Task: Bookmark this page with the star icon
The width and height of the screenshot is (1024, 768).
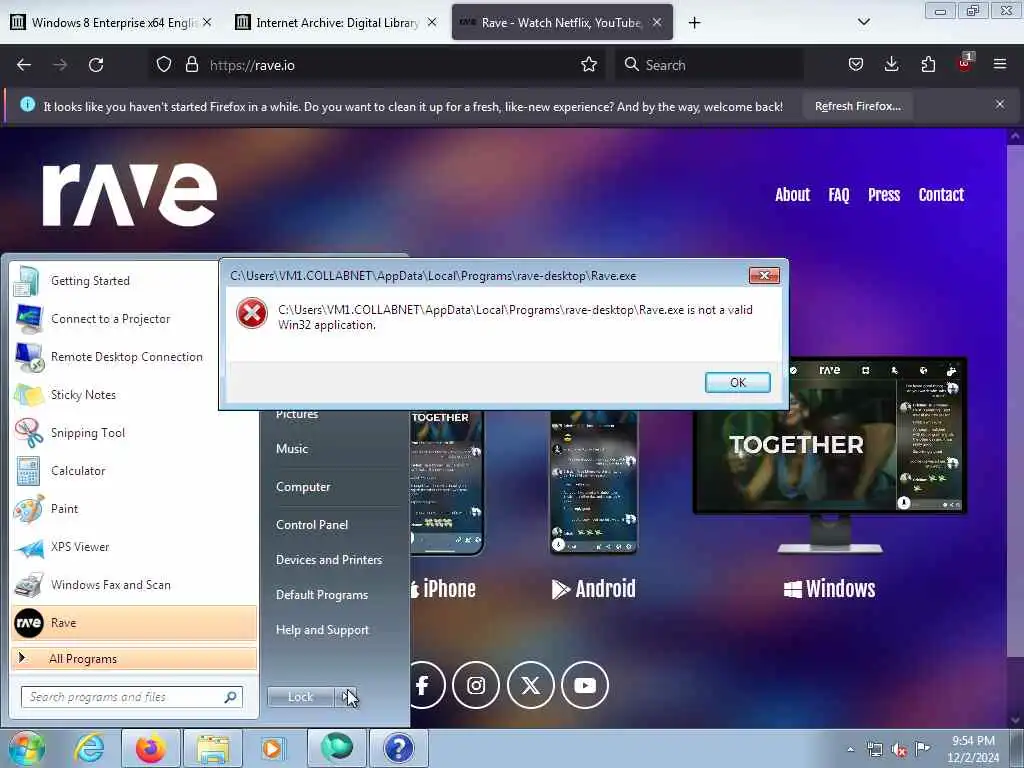Action: (x=589, y=65)
